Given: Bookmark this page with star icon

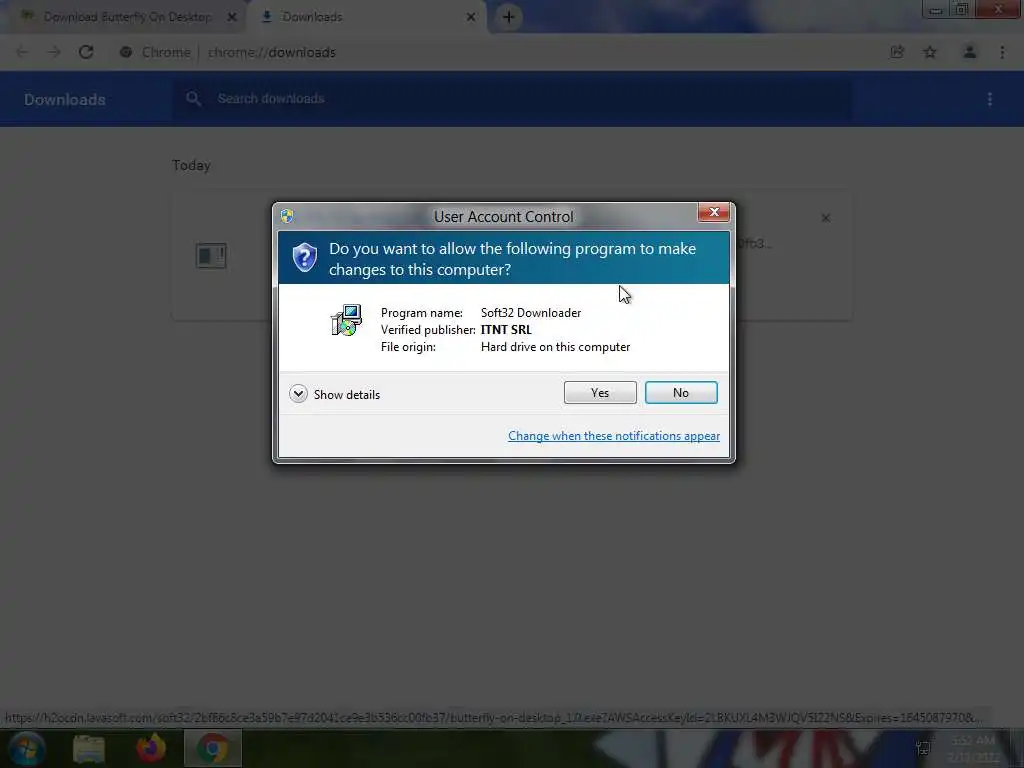Looking at the screenshot, I should point(930,52).
